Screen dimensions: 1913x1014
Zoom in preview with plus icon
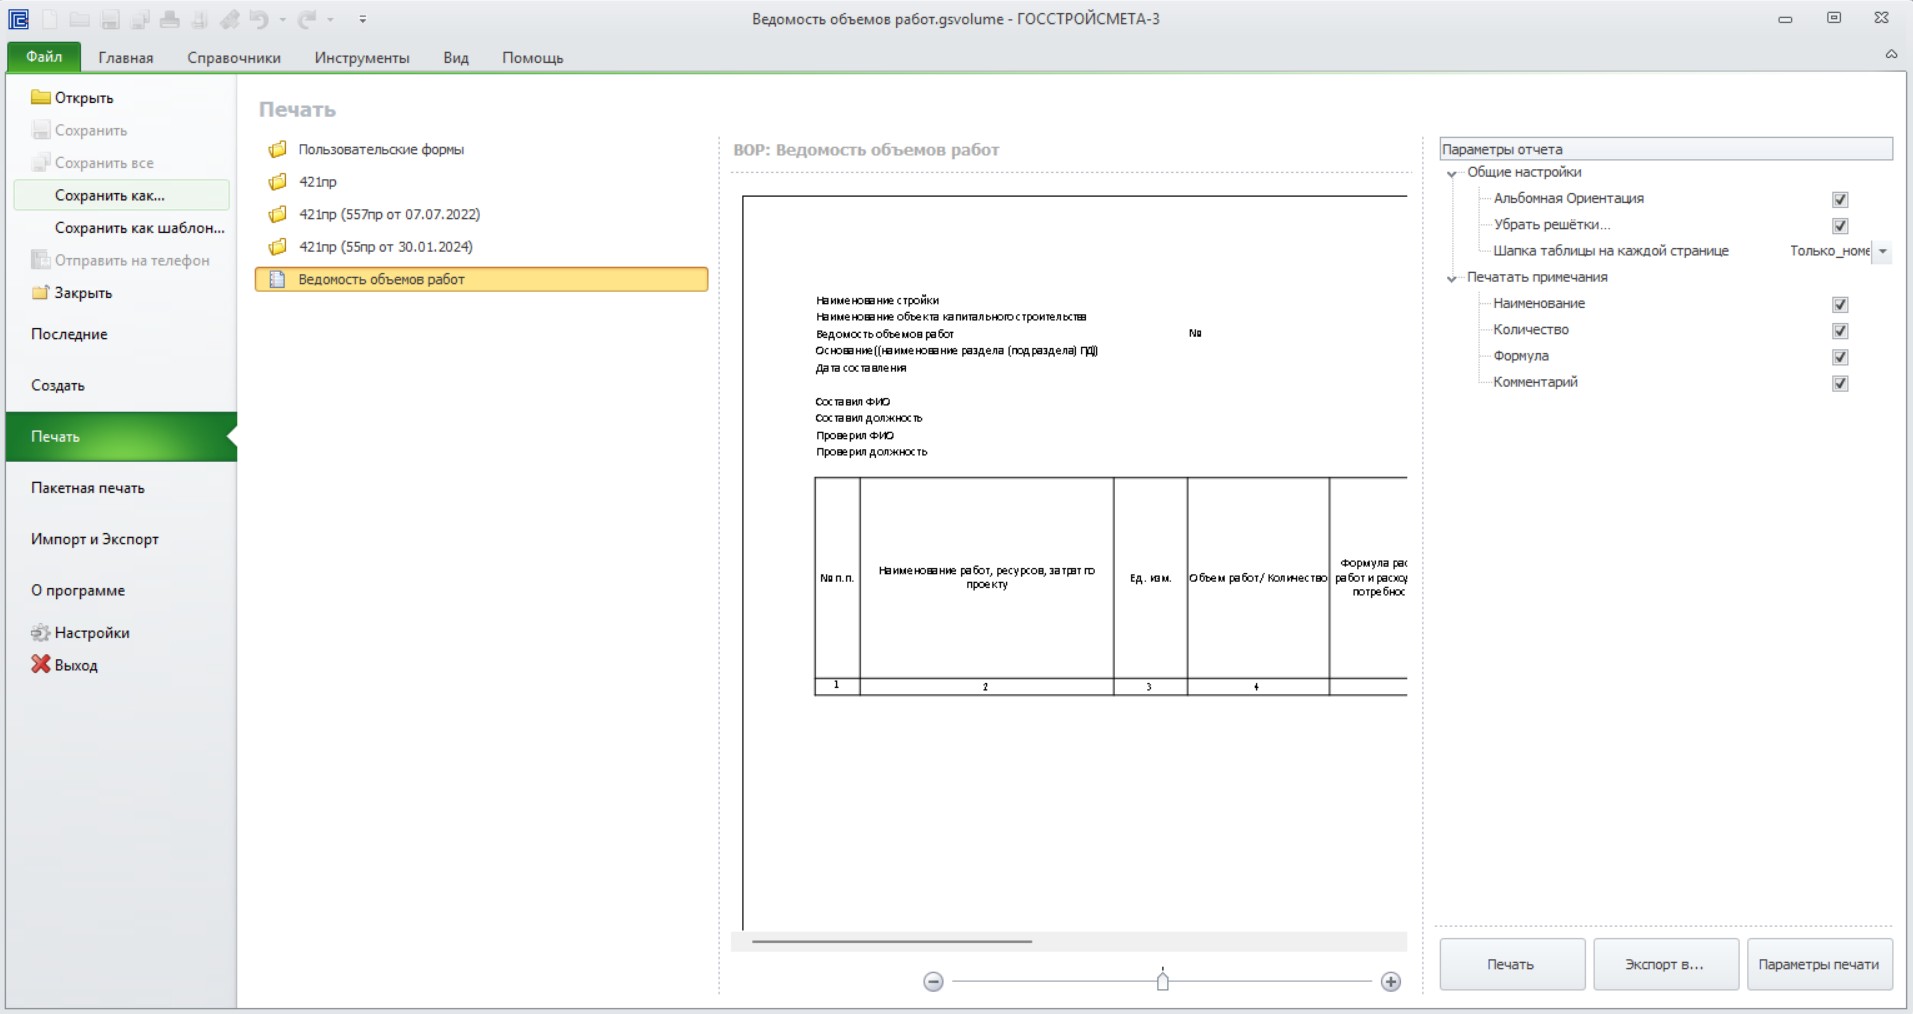[x=1390, y=982]
